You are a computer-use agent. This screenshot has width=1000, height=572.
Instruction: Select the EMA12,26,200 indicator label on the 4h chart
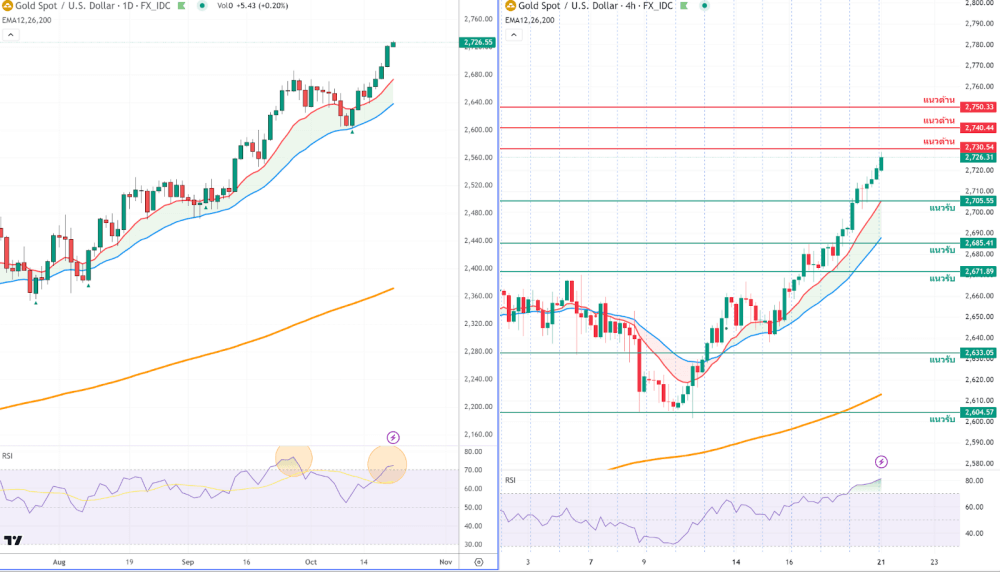531,20
